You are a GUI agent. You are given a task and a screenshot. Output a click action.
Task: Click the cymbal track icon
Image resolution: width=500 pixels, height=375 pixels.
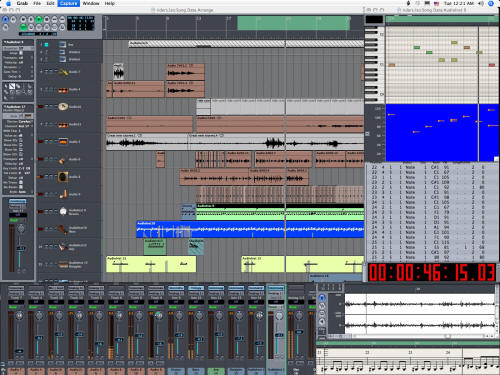coord(63,107)
